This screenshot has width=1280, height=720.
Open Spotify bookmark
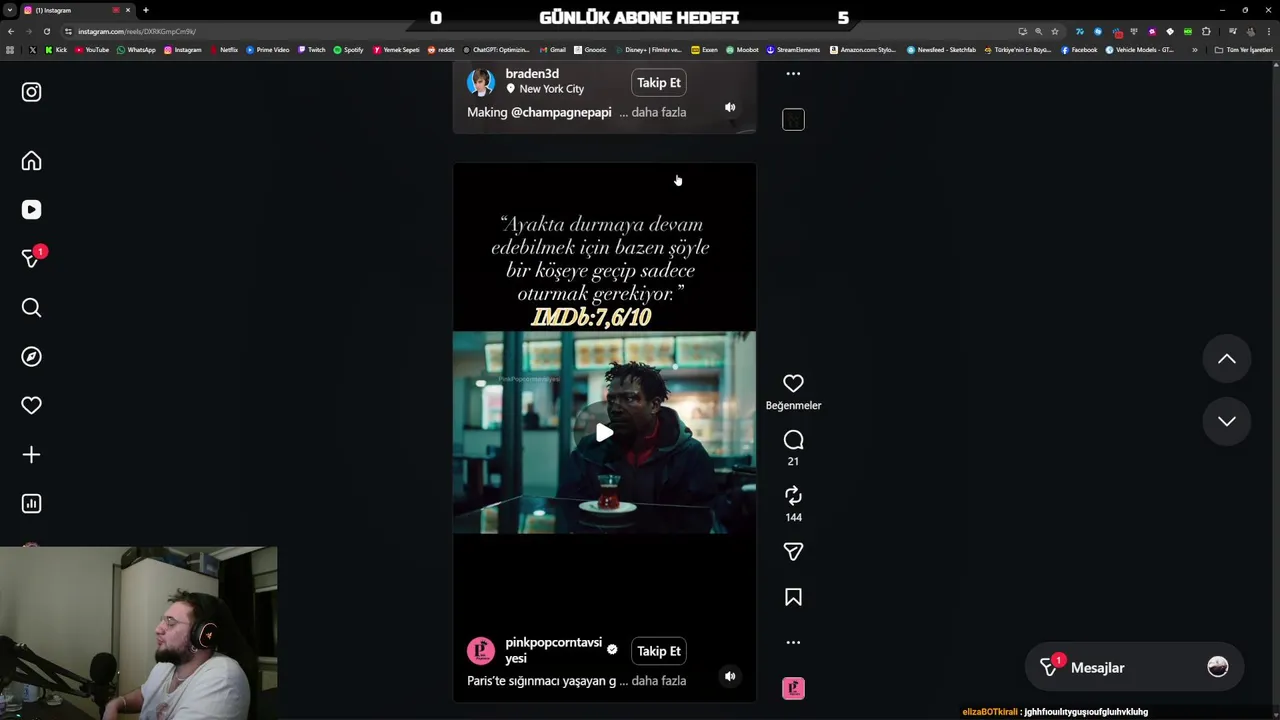coord(348,49)
